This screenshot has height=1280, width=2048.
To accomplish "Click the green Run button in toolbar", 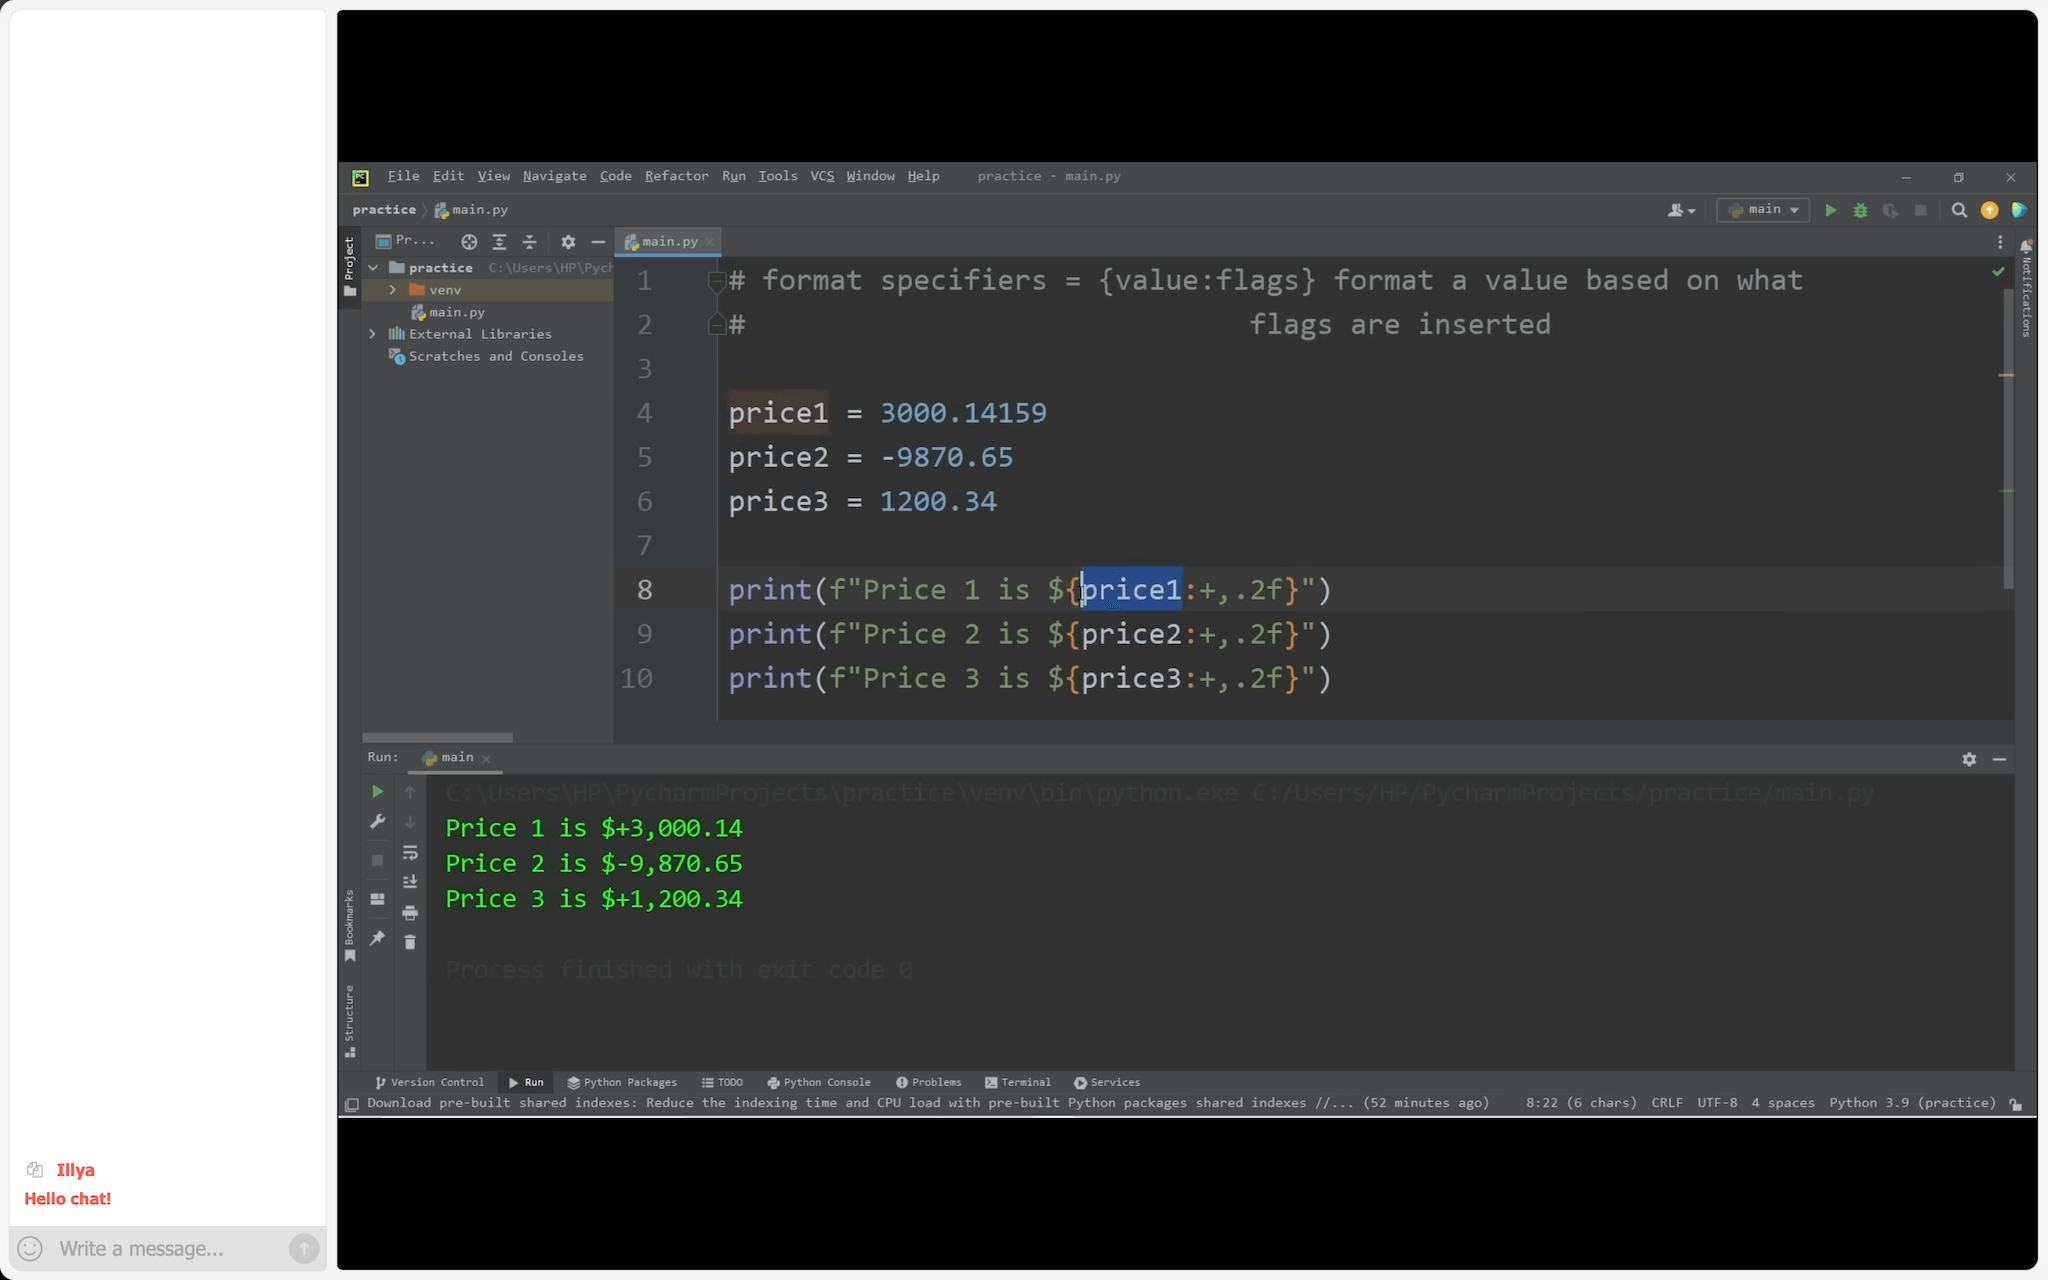I will click(1830, 210).
